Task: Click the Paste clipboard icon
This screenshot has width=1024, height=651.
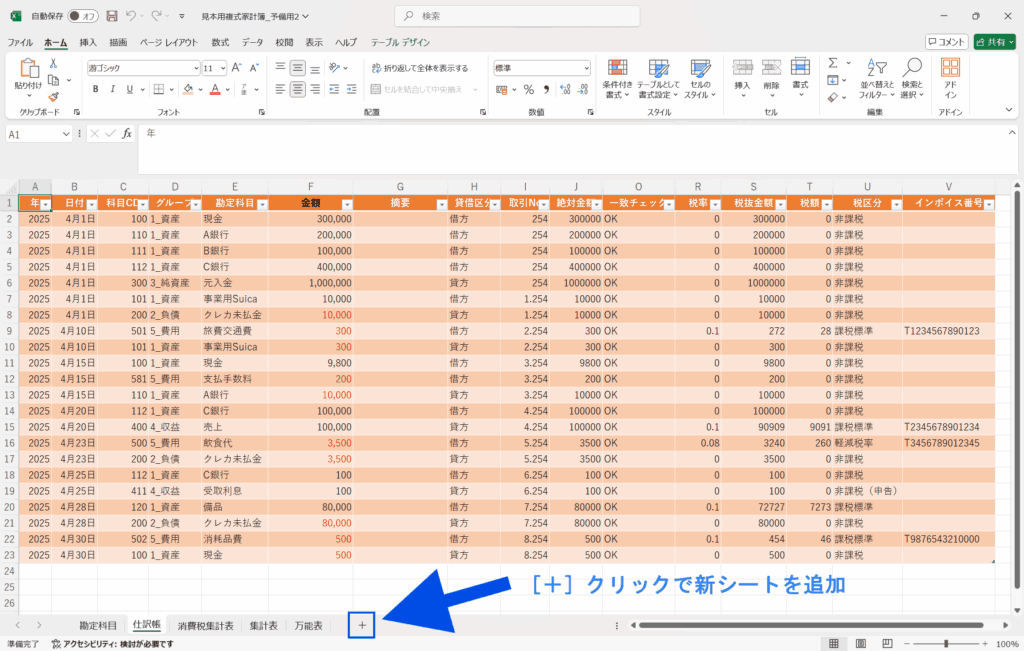Action: [x=29, y=69]
